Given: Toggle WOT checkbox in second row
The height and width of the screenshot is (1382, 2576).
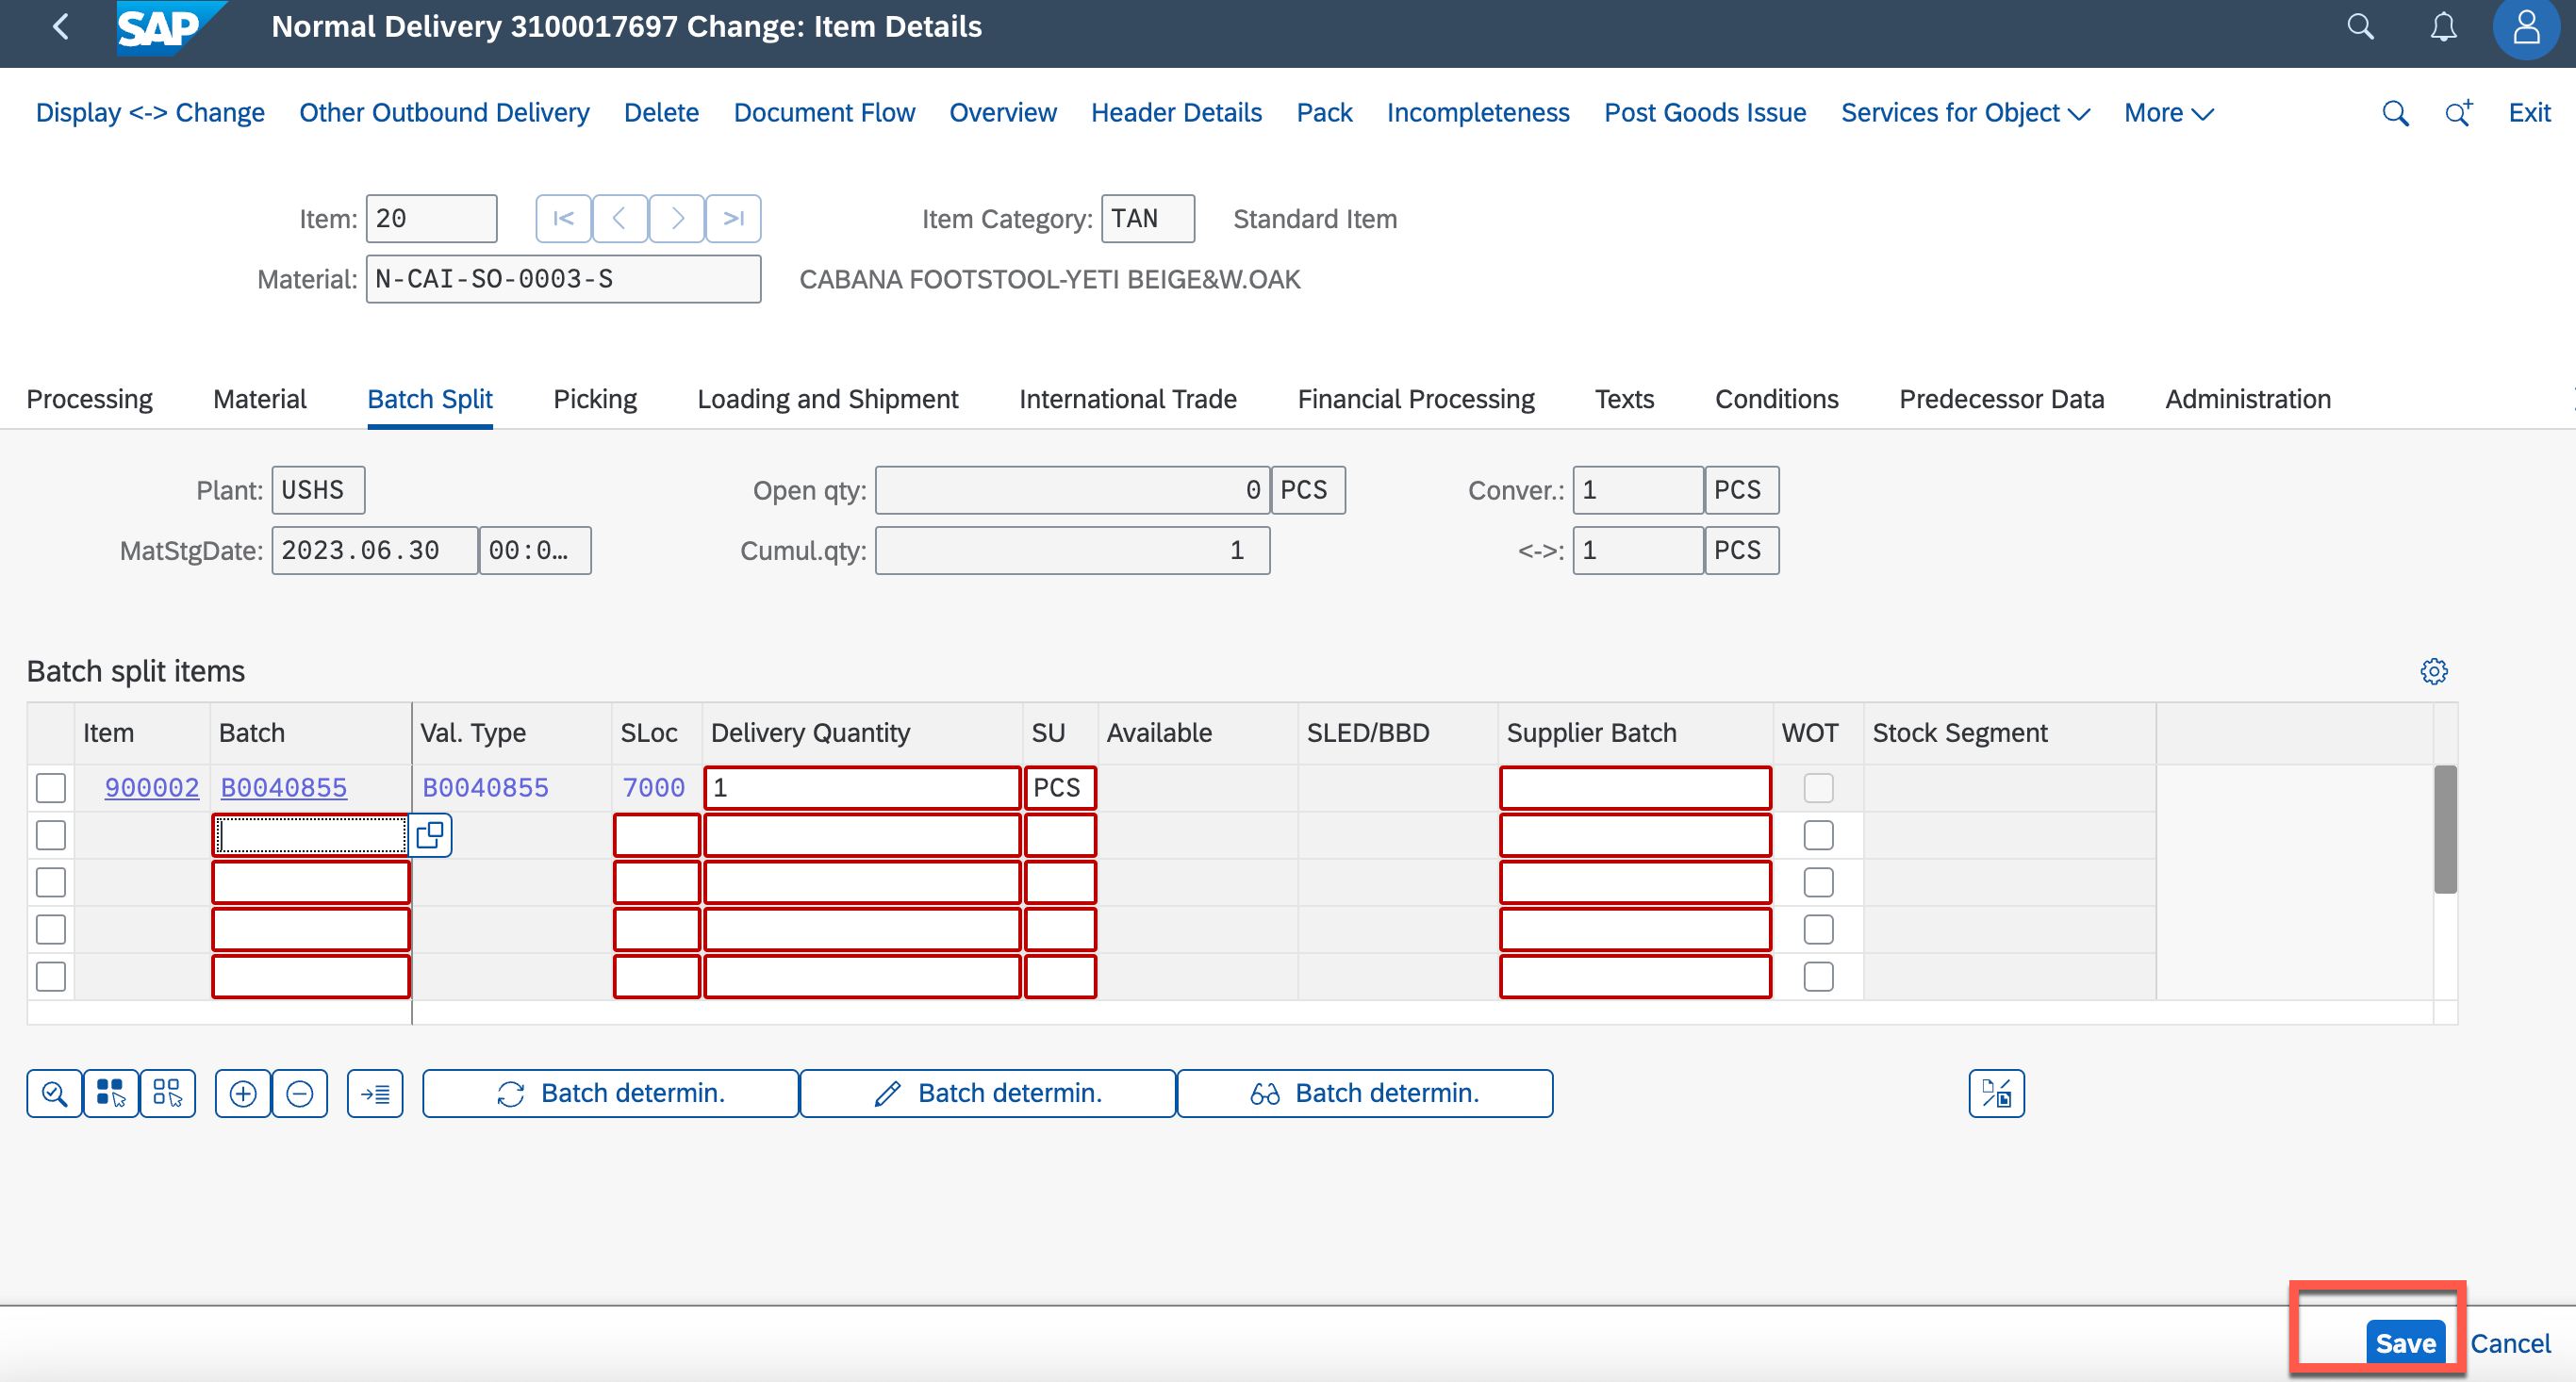Looking at the screenshot, I should (1818, 835).
